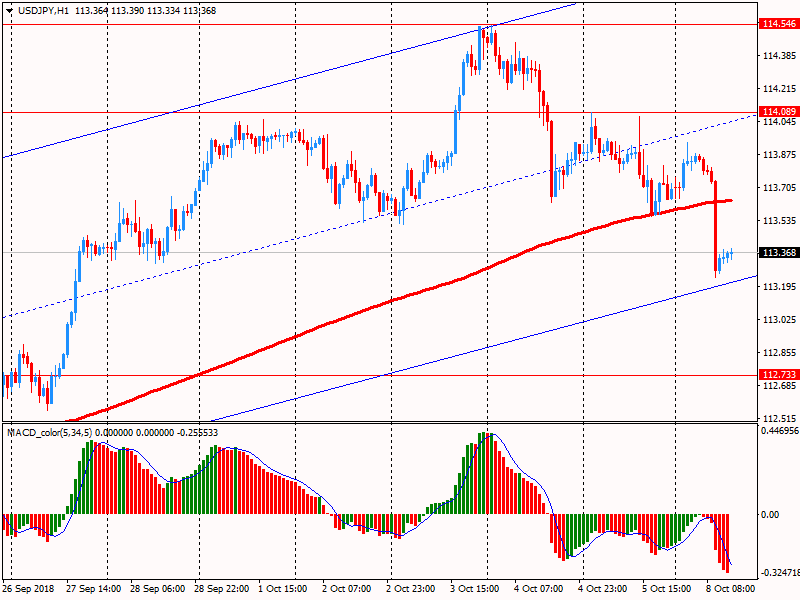Select the 113.705 price scale value
Viewport: 800px width, 600px height.
point(779,188)
